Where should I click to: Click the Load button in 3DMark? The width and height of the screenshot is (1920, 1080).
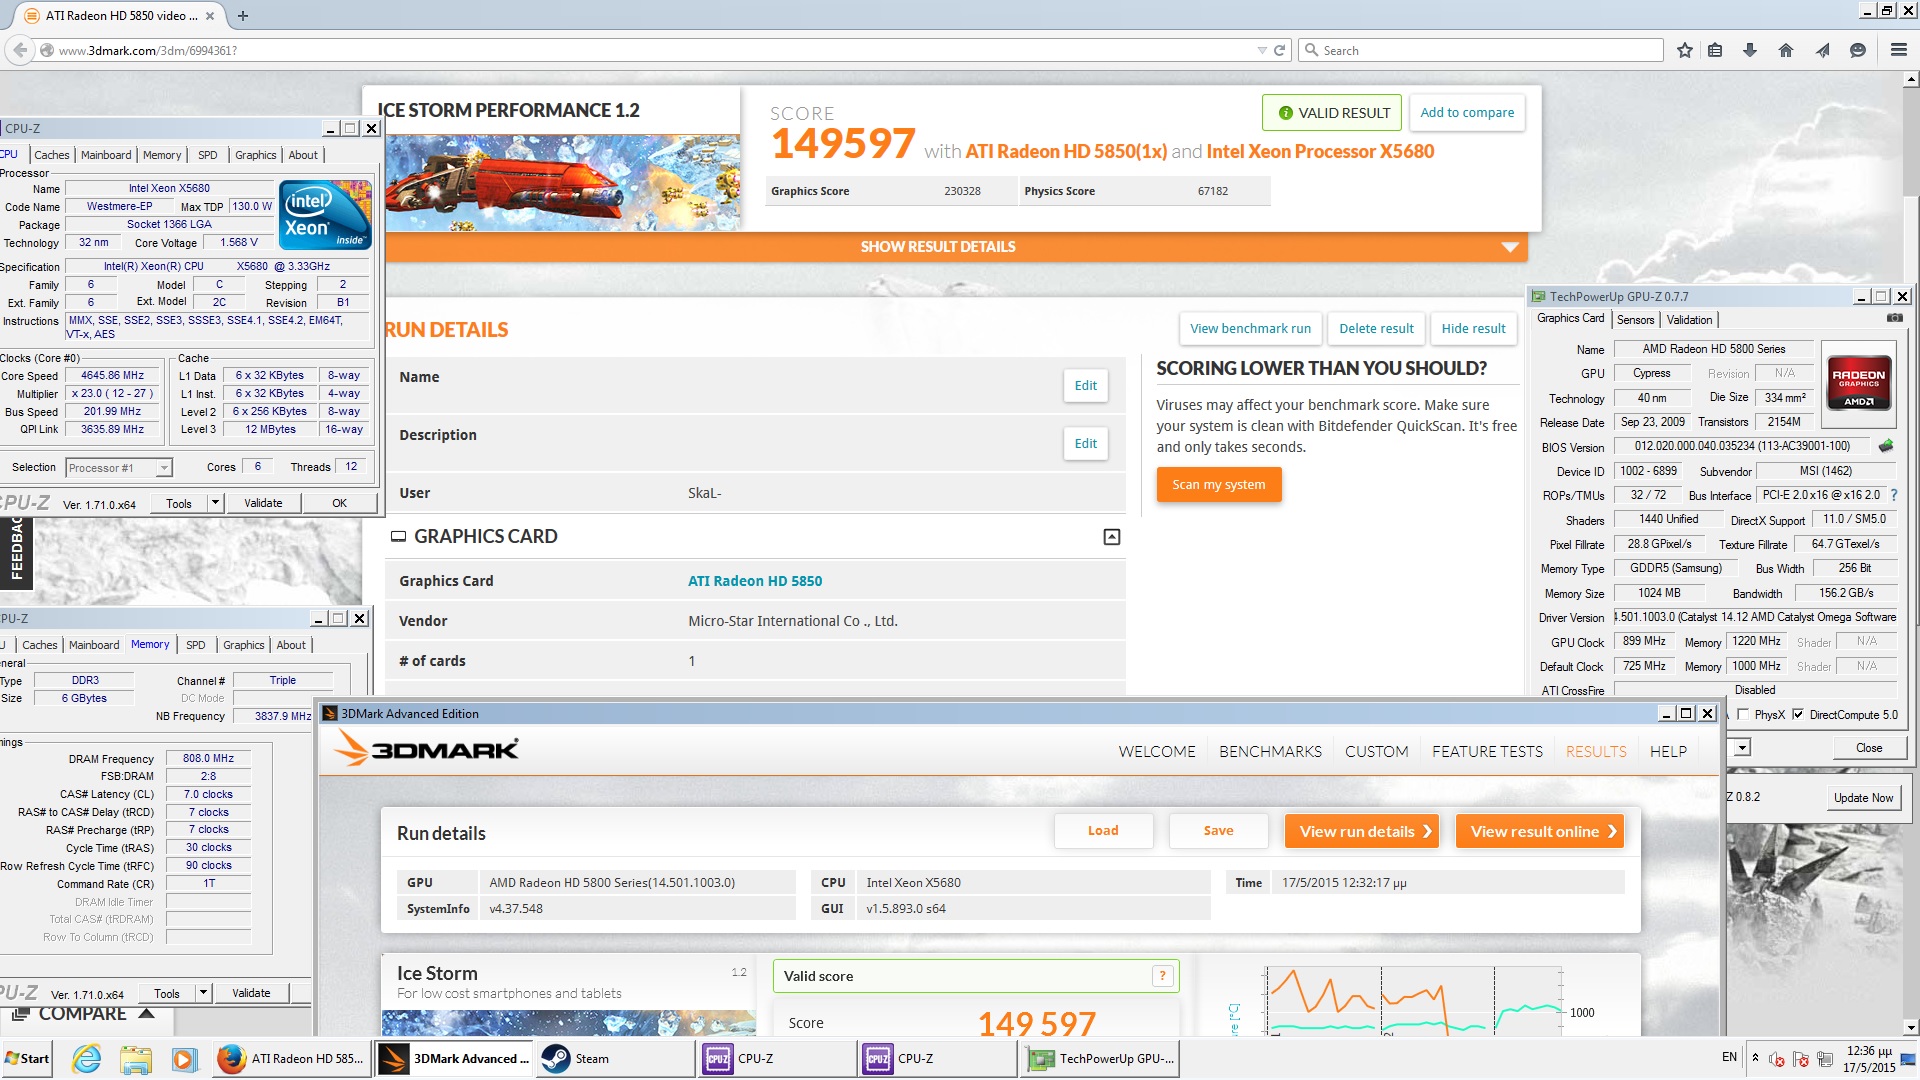coord(1103,831)
